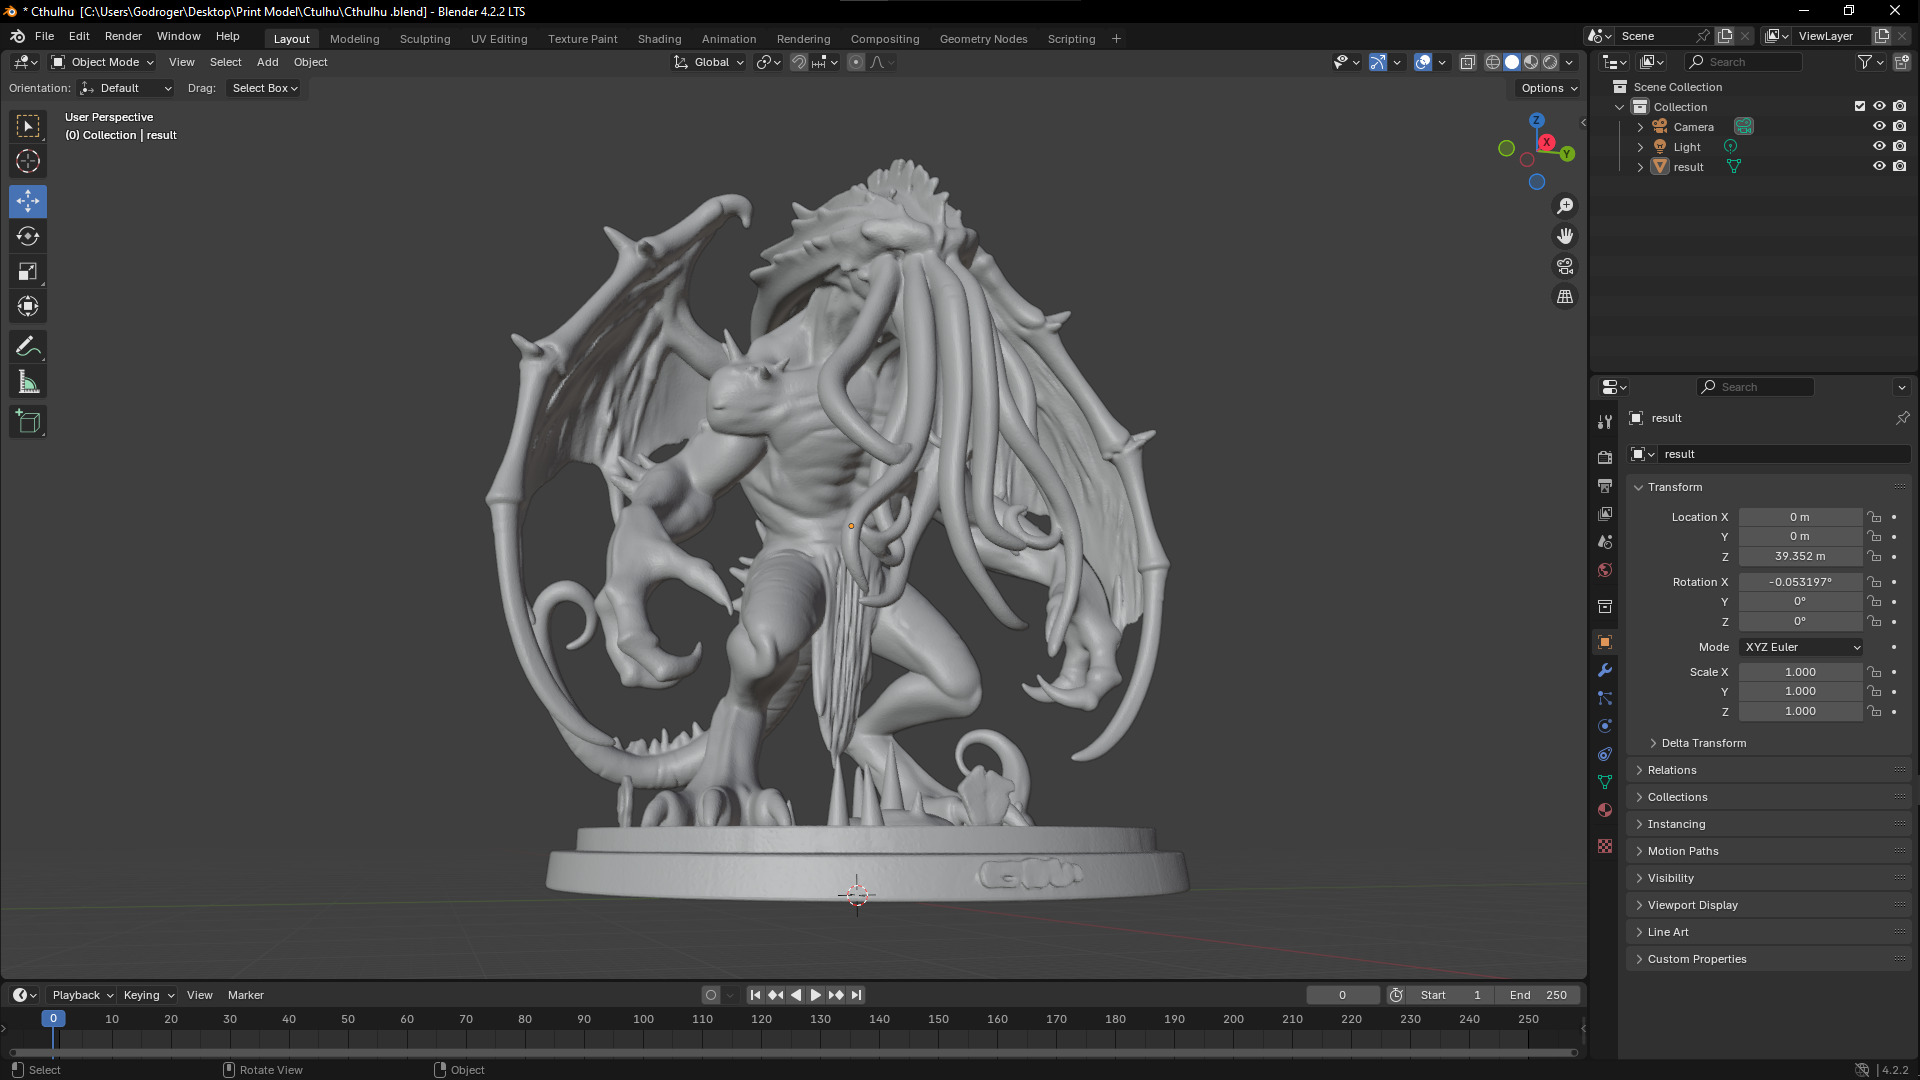Open Orientation Default dropdown

126,88
